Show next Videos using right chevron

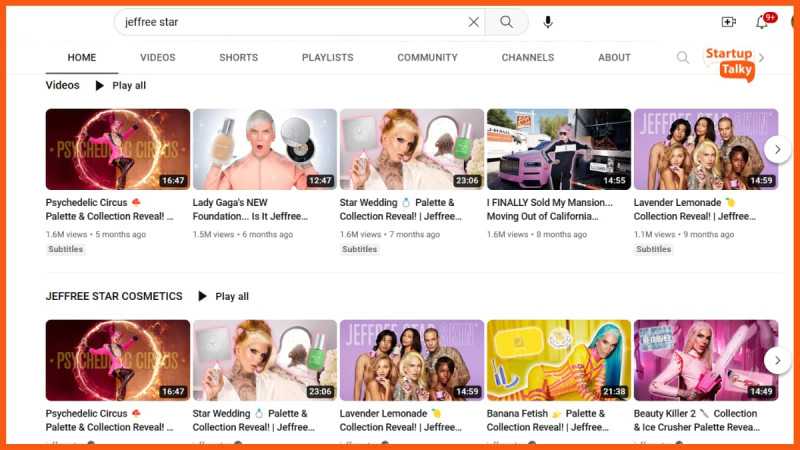click(x=777, y=149)
